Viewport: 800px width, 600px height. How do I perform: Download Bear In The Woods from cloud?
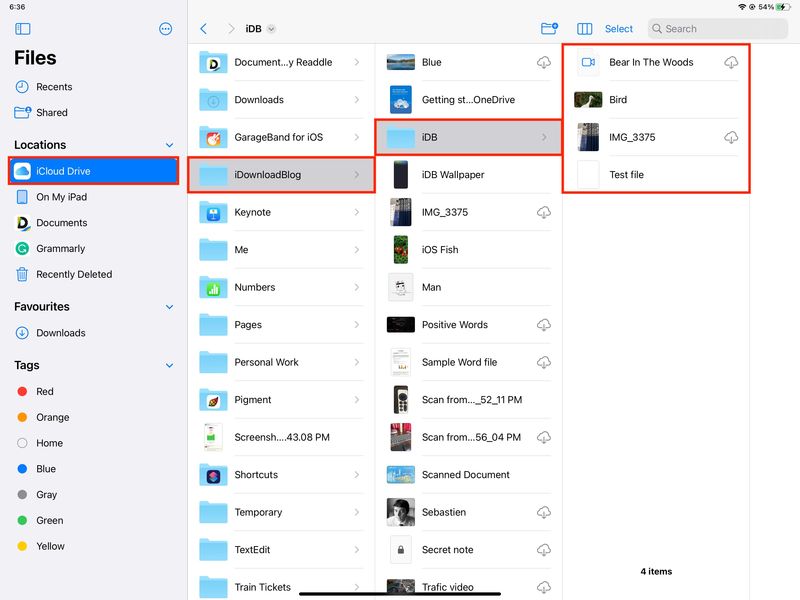[x=731, y=62]
